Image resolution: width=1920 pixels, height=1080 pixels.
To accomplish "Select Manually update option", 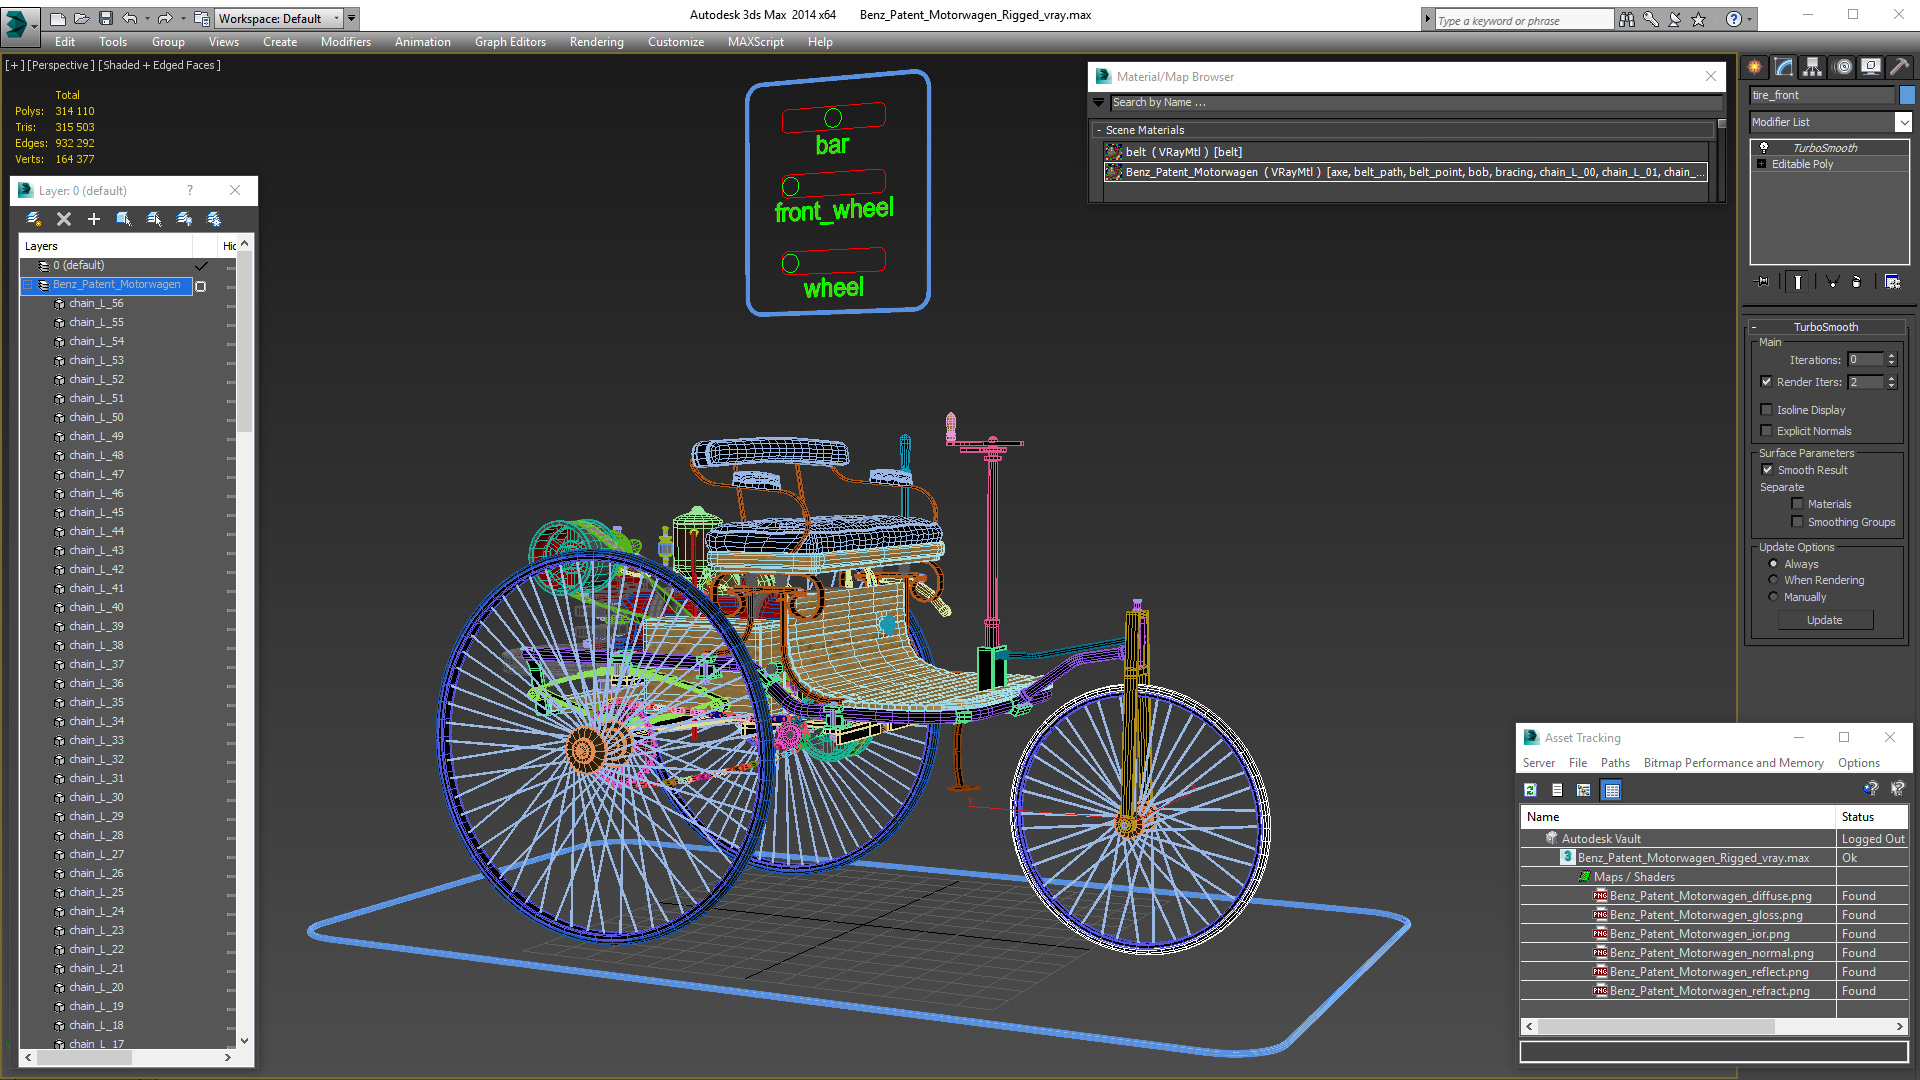I will [x=1774, y=597].
